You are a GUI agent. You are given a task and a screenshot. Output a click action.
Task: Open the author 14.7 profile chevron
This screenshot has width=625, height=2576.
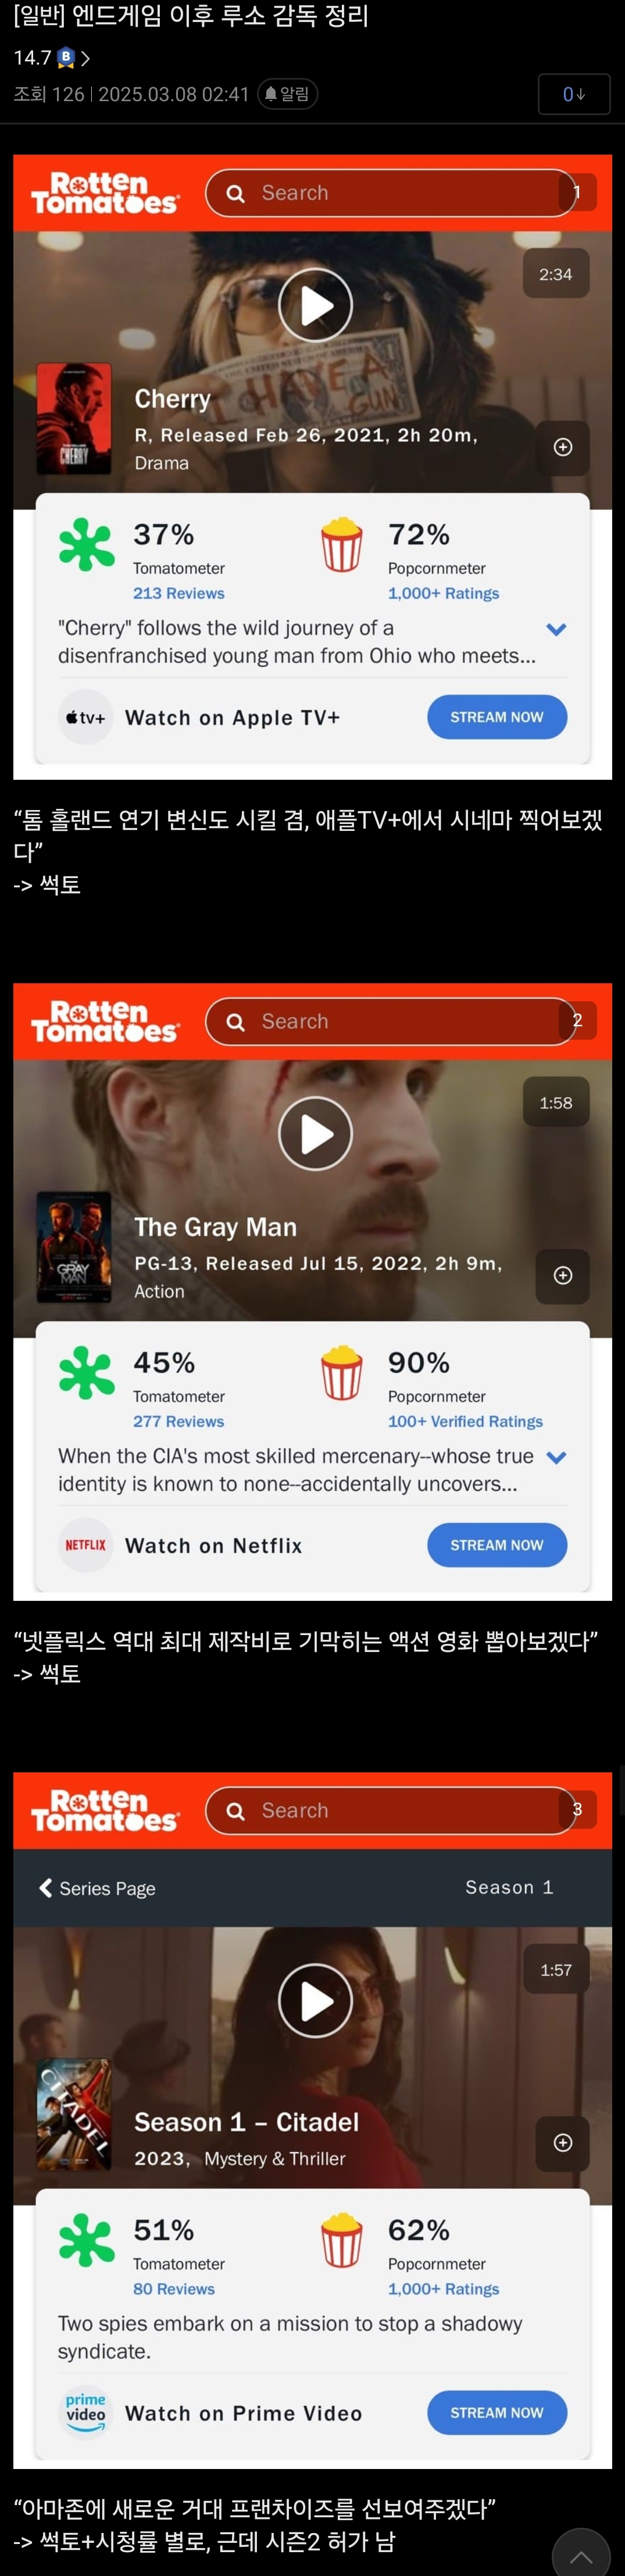pyautogui.click(x=86, y=58)
